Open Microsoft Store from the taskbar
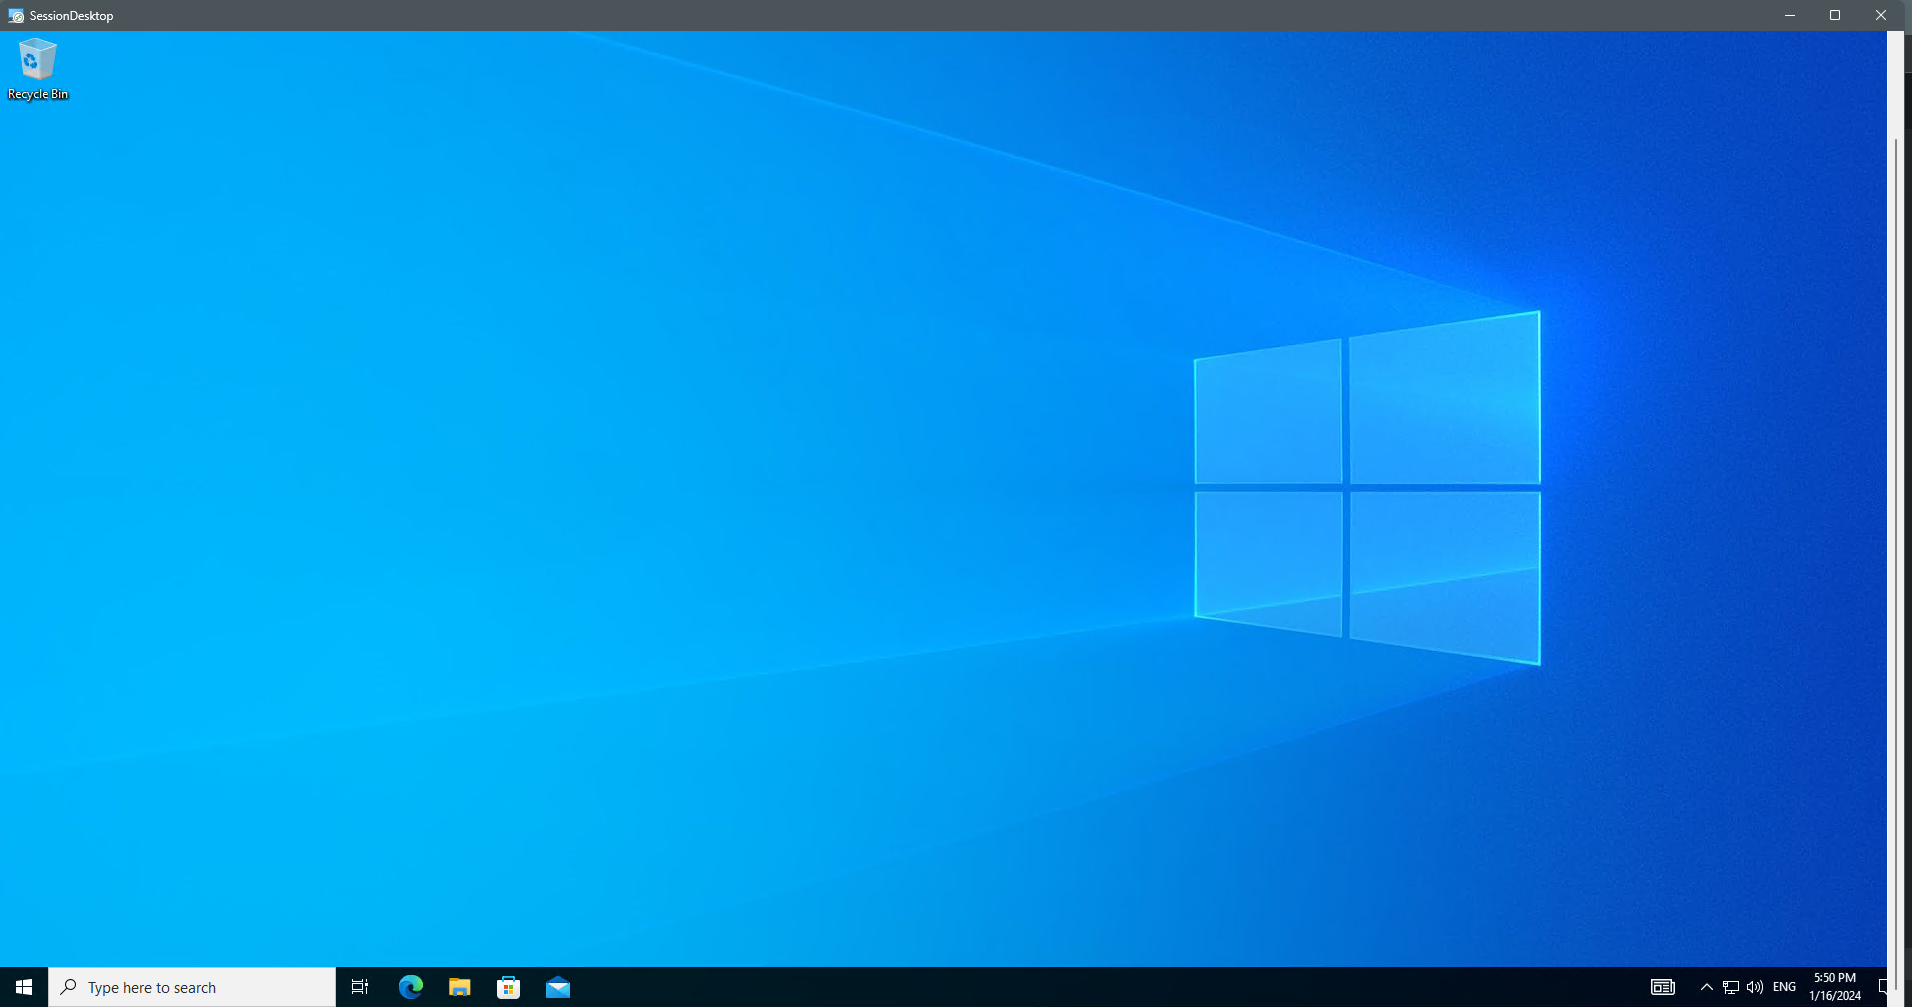Screen dimensions: 1912x1007 point(508,987)
